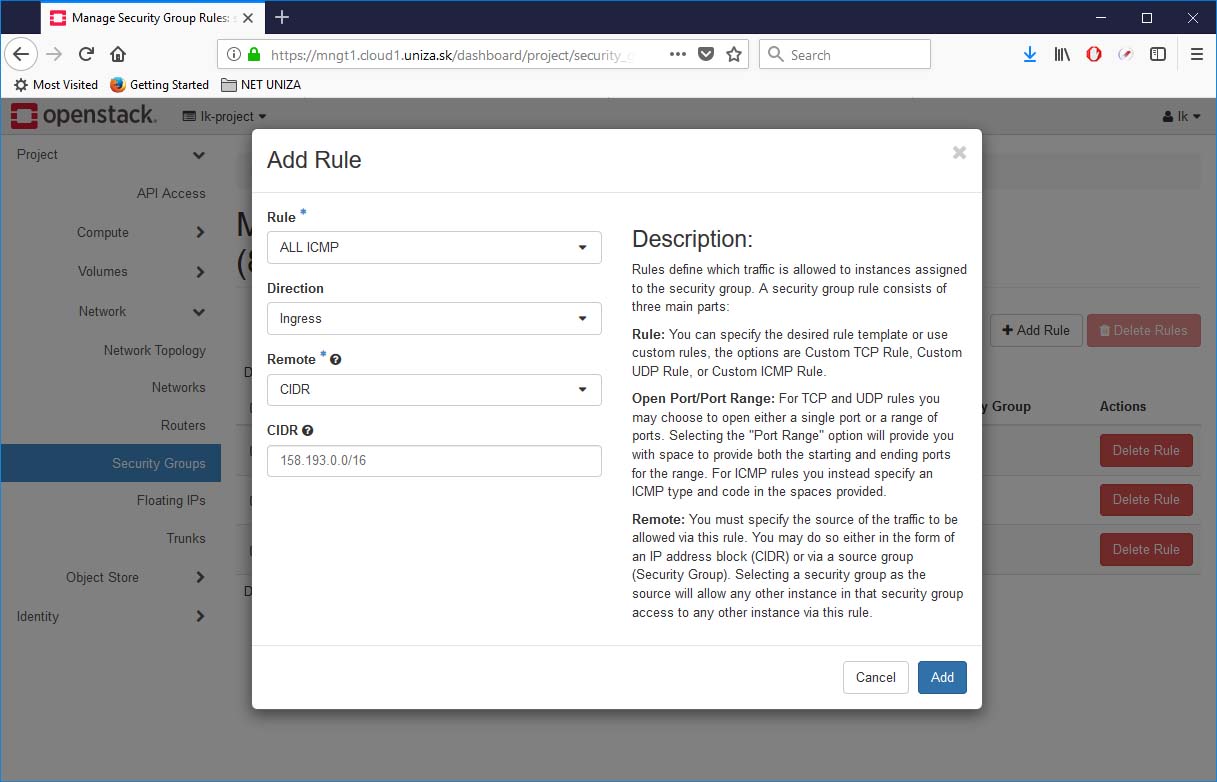Click the first Delete Rule button in the table
The width and height of the screenshot is (1217, 782).
tap(1146, 450)
